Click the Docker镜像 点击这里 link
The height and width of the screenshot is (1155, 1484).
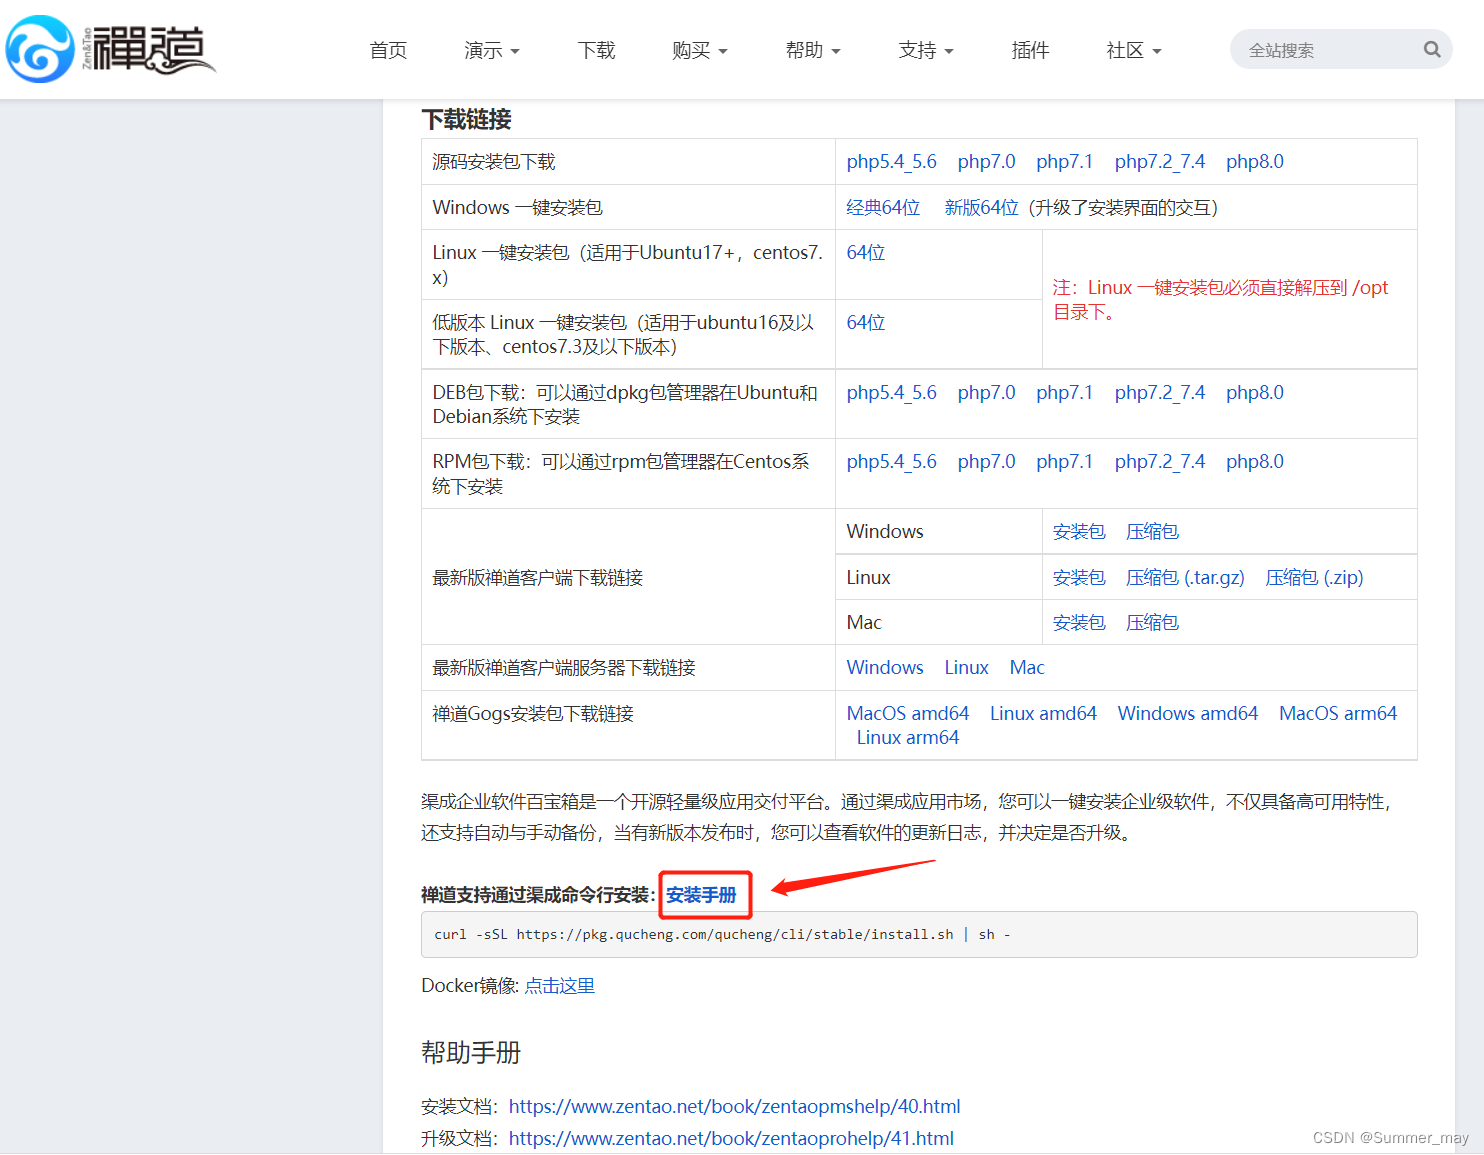click(x=560, y=986)
